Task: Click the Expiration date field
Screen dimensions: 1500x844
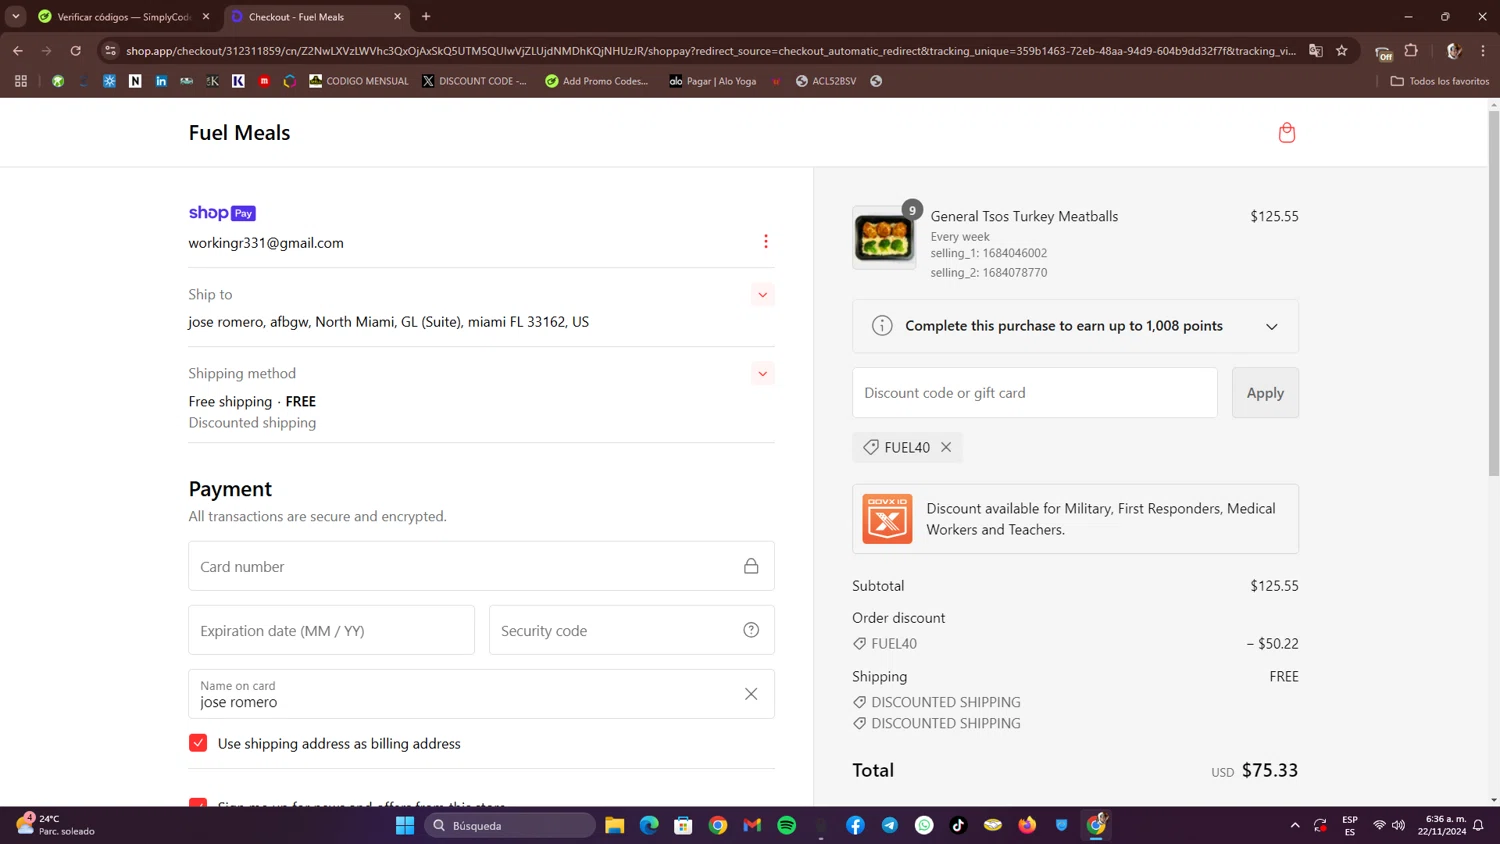Action: click(331, 630)
